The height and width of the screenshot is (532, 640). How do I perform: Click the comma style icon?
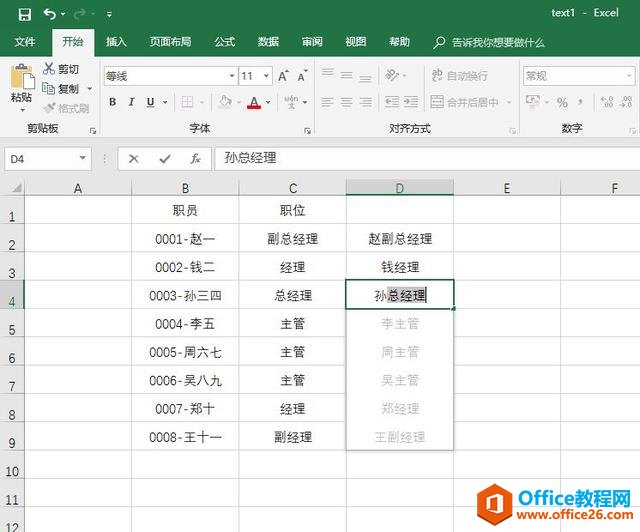coord(580,102)
